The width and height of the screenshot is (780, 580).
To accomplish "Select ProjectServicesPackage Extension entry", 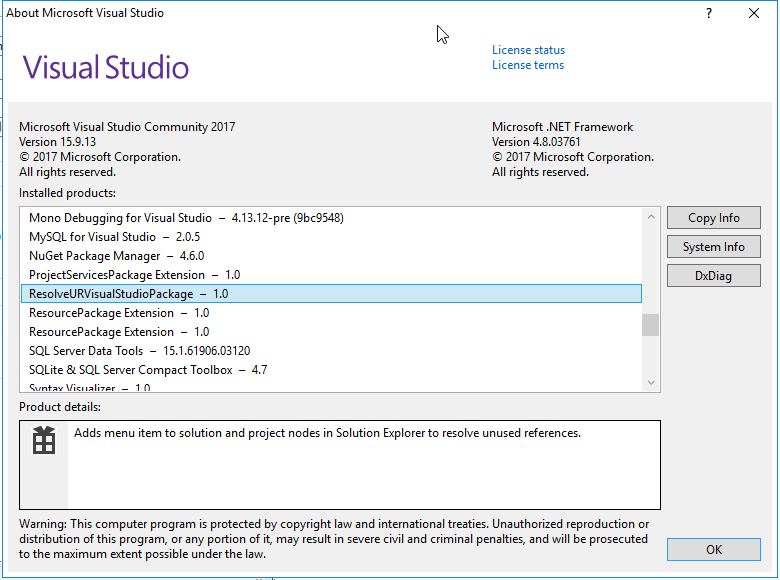I will point(134,275).
